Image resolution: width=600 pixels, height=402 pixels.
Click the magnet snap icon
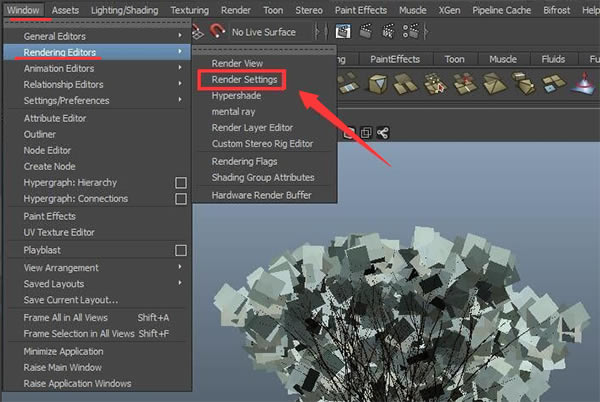click(x=217, y=32)
